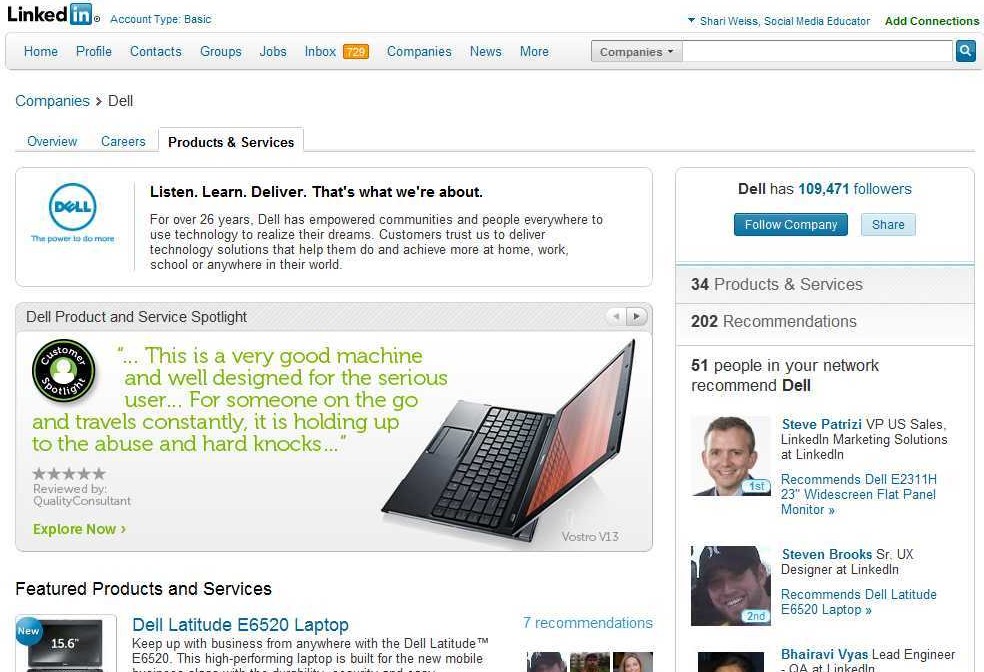Image resolution: width=984 pixels, height=672 pixels.
Task: Focus the top search input field
Action: click(x=817, y=51)
